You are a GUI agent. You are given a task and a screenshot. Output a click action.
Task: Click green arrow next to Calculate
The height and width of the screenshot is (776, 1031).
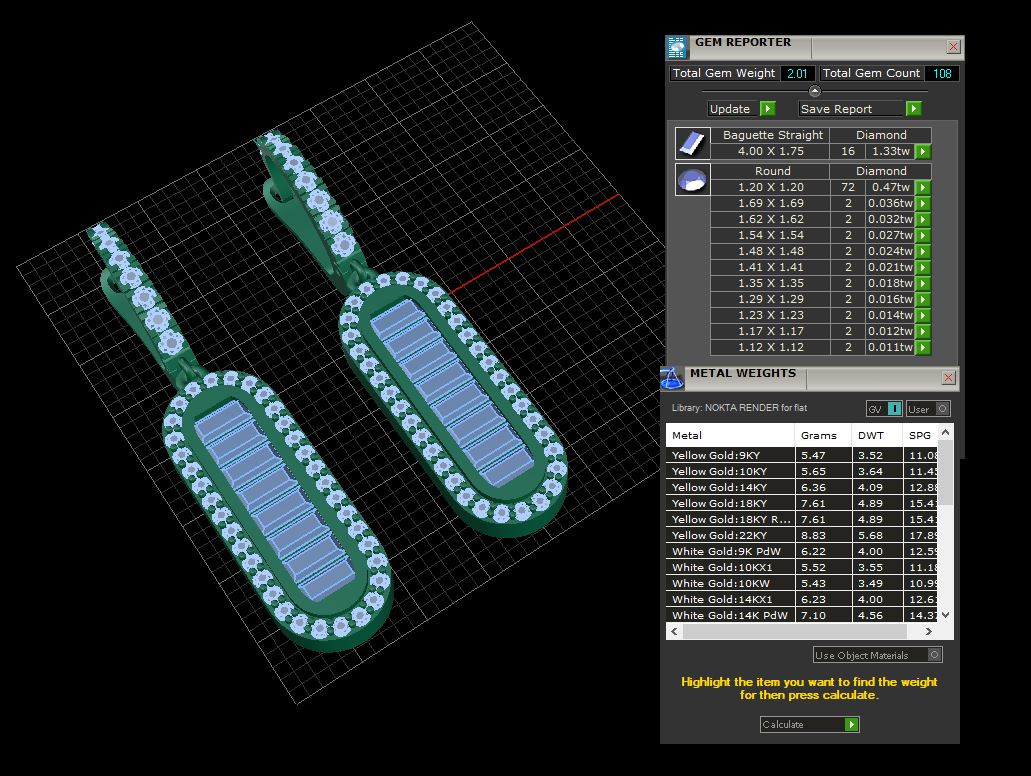coord(851,724)
